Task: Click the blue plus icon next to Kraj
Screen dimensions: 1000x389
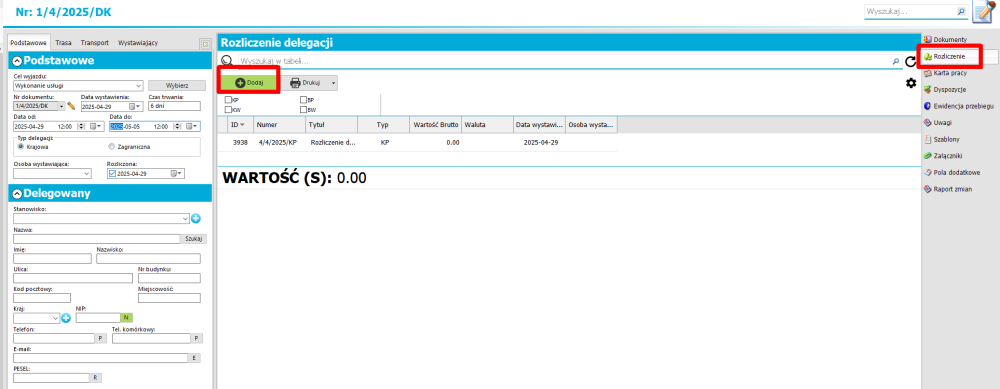Action: pyautogui.click(x=66, y=317)
